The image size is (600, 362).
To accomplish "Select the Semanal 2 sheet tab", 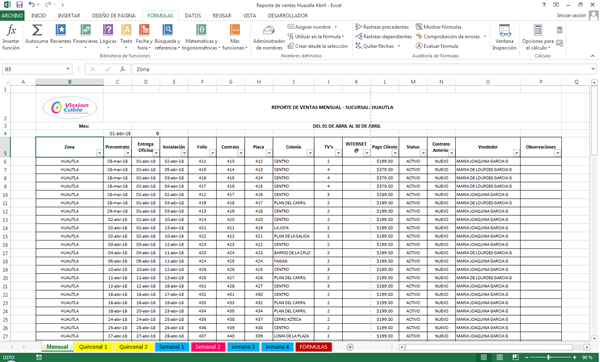I will (208, 347).
